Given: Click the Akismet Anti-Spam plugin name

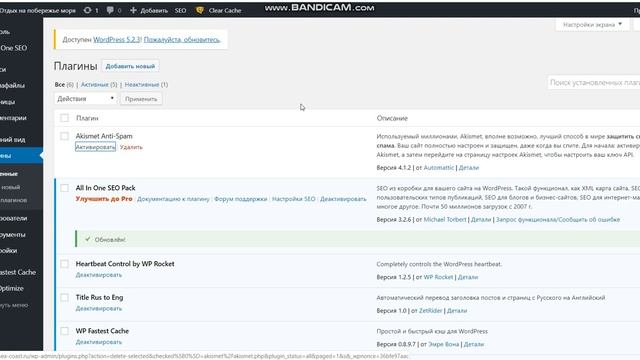Looking at the screenshot, I should (104, 136).
